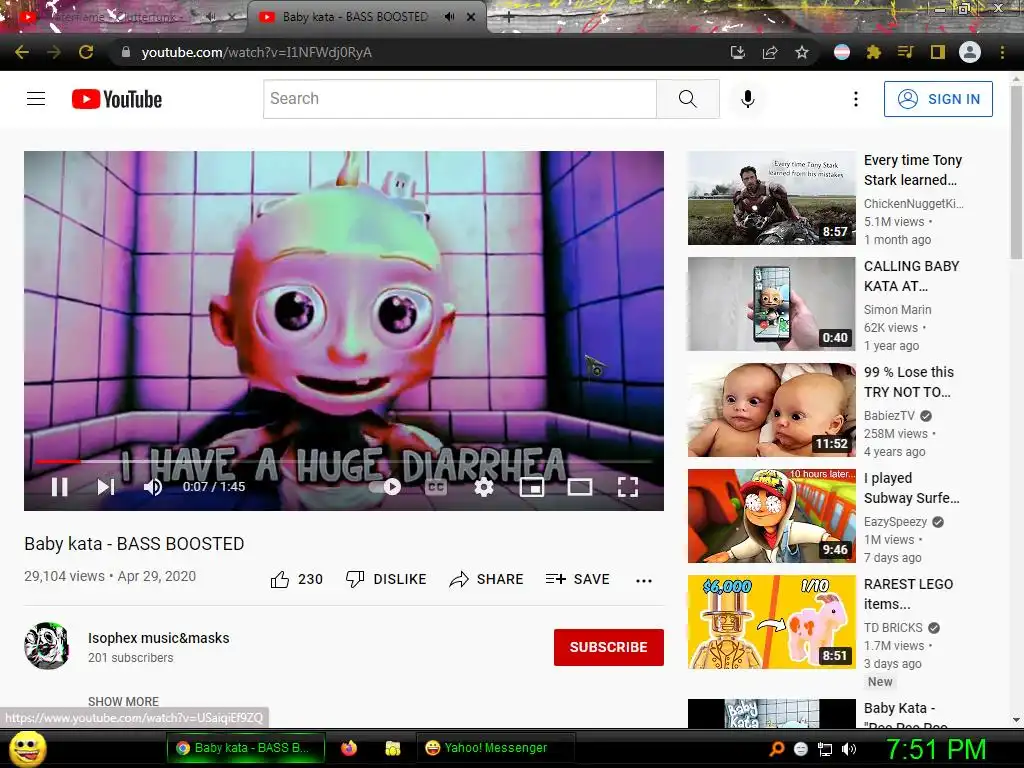Open the media controls playlist icon
This screenshot has height=768, width=1024.
pos(906,52)
